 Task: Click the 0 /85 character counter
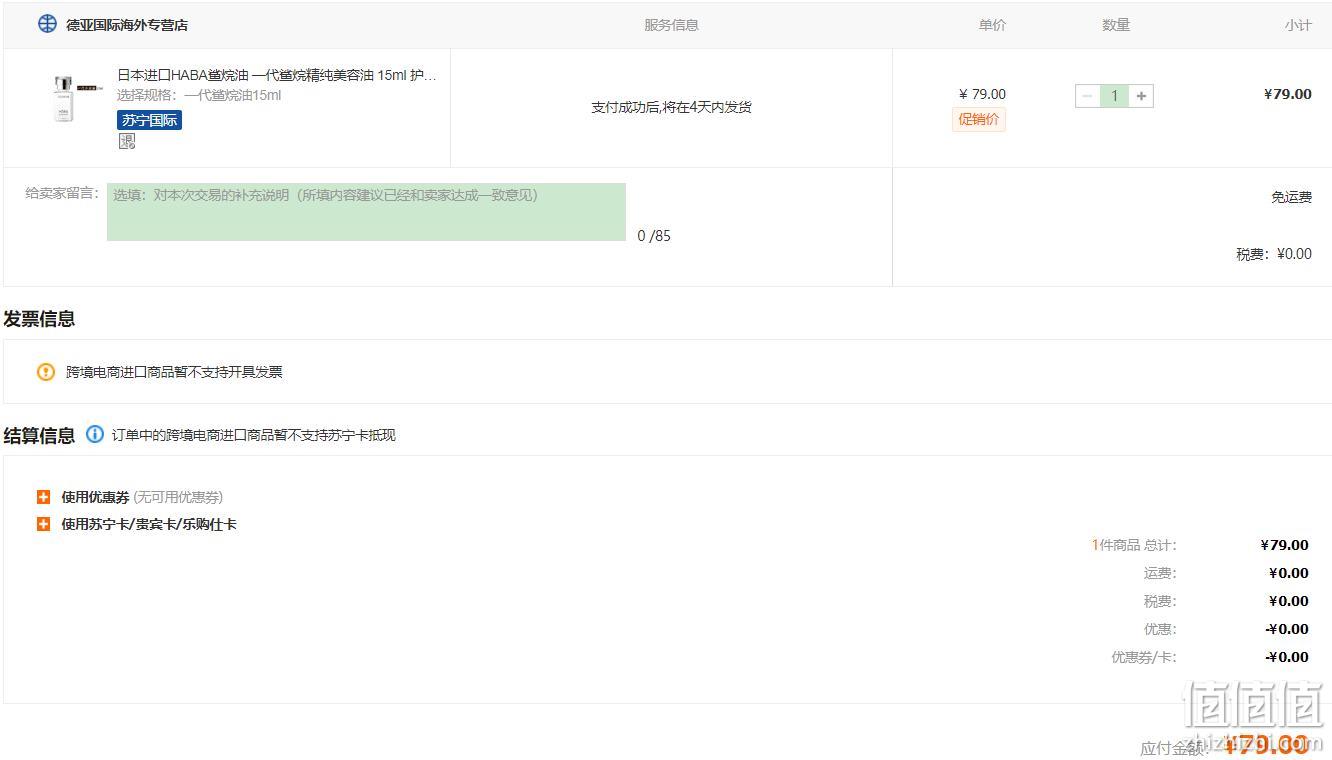click(x=654, y=236)
